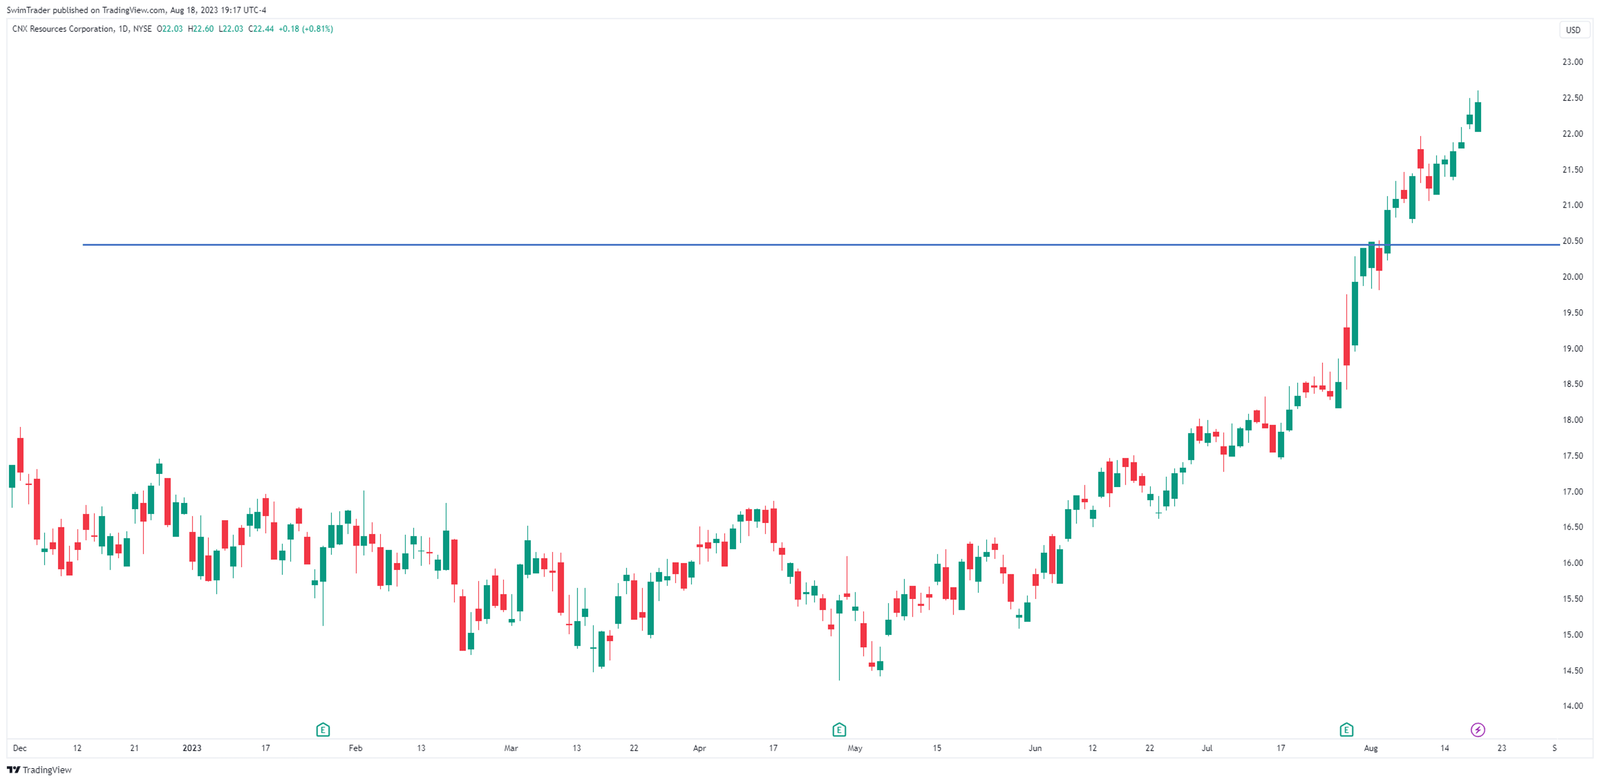This screenshot has width=1600, height=782.
Task: Click the USD currency button
Action: coord(1573,30)
